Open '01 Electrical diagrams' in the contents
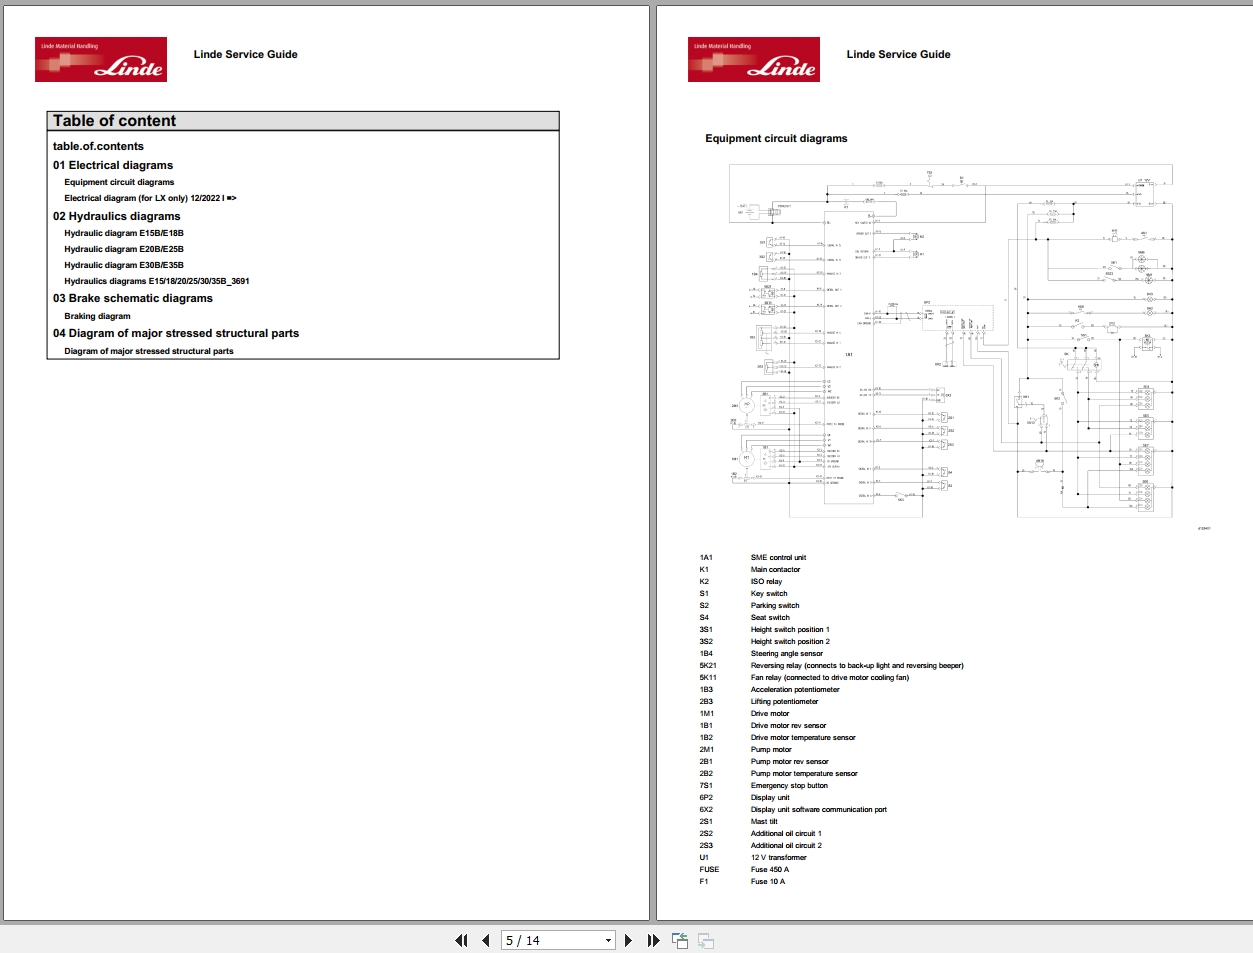The image size is (1253, 953). point(113,165)
